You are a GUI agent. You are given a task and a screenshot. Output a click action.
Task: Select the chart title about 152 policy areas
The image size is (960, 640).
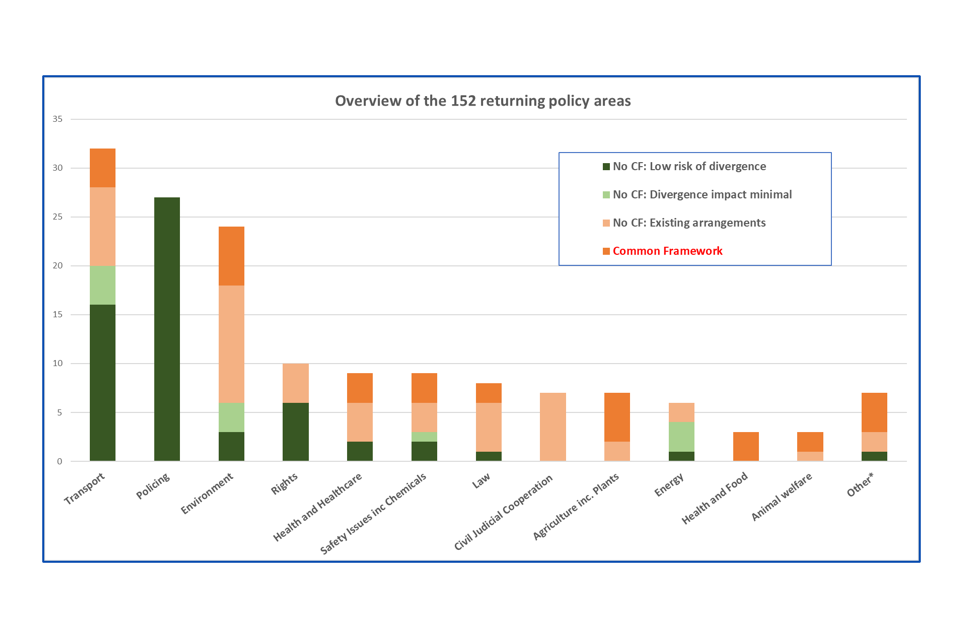pos(482,101)
